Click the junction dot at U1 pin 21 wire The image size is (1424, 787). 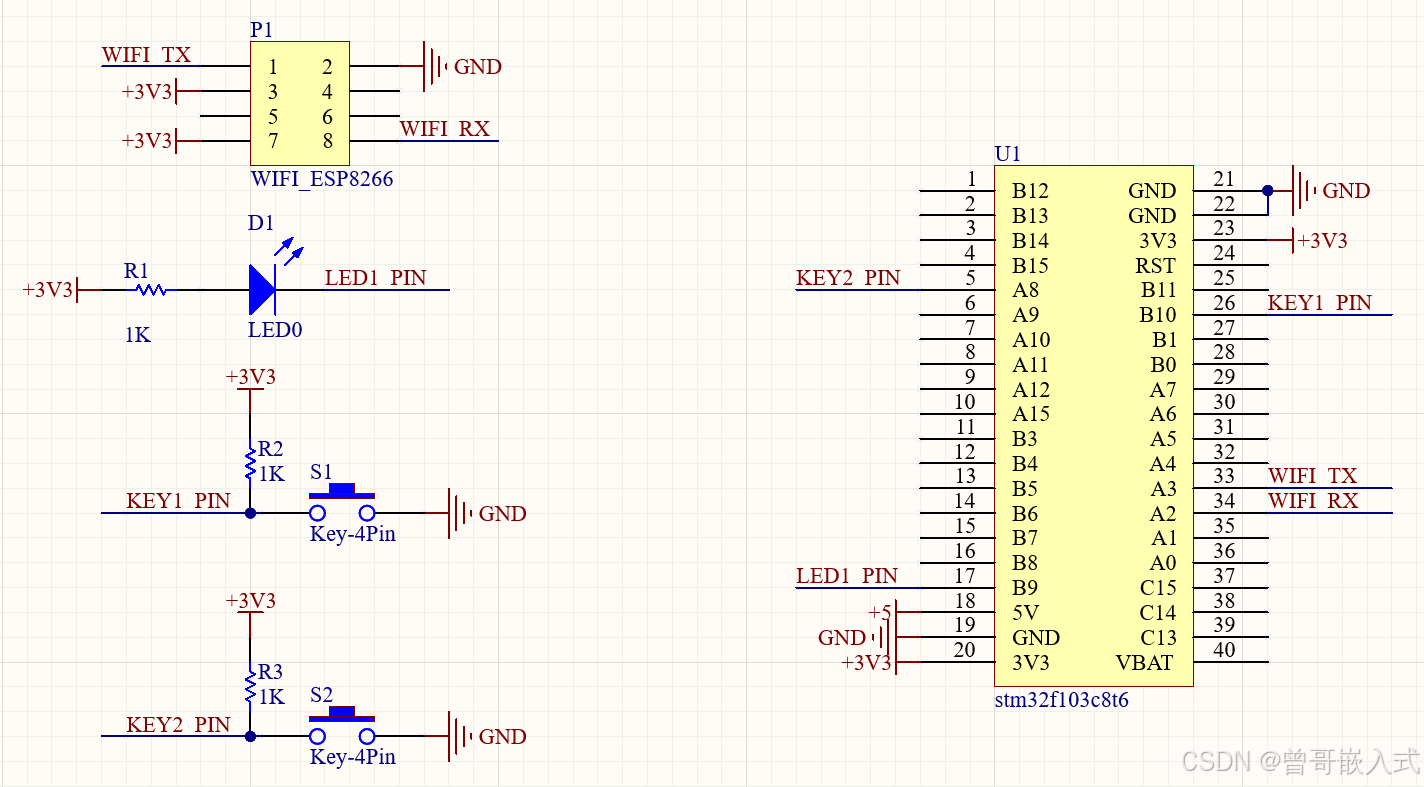(x=1267, y=190)
